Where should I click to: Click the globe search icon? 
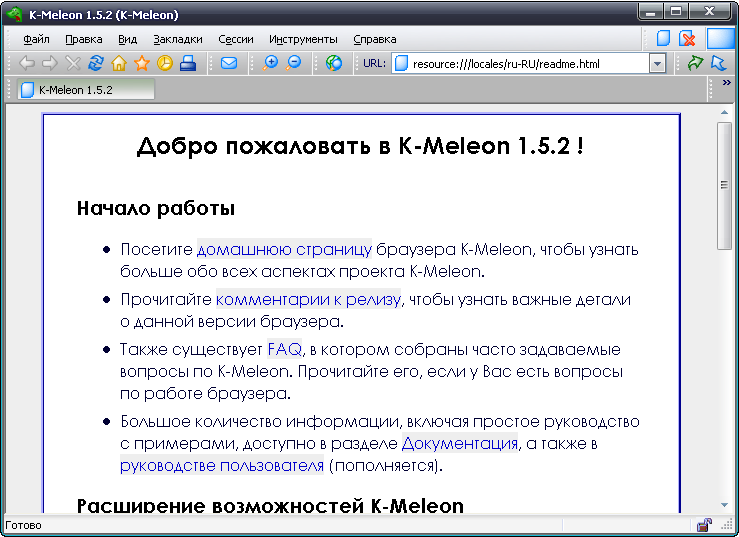[334, 63]
